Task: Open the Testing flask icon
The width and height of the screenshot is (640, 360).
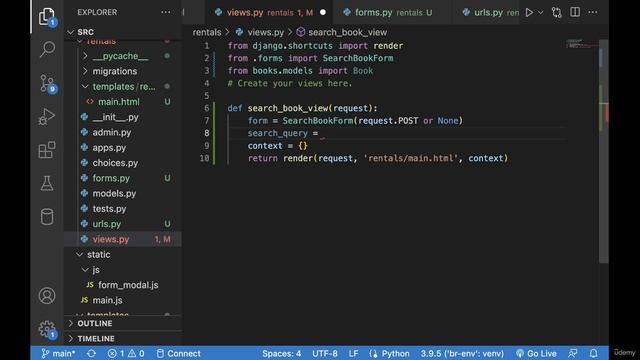Action: tap(47, 183)
